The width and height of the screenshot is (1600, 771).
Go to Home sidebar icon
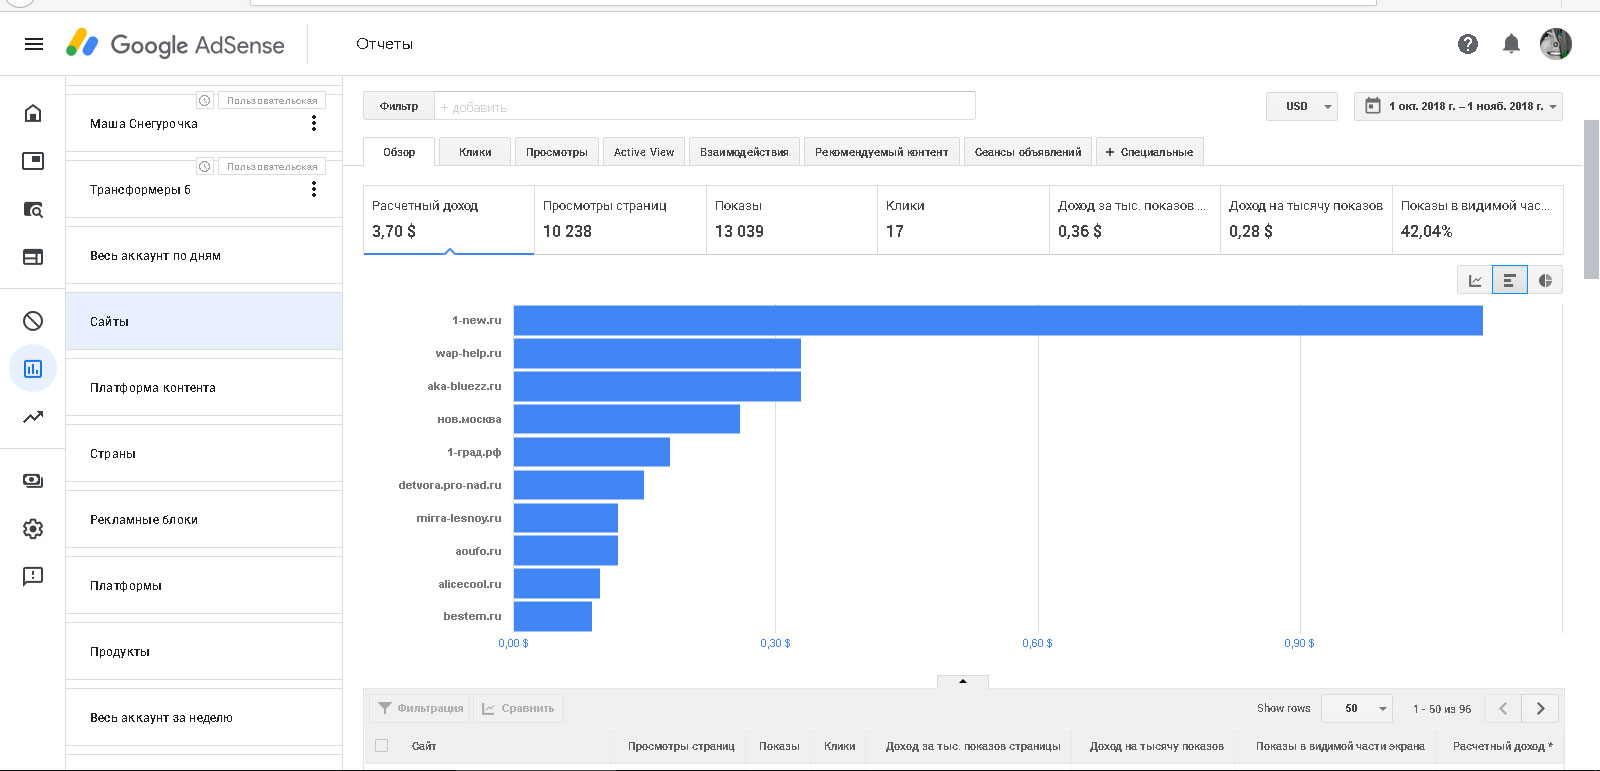[x=33, y=113]
